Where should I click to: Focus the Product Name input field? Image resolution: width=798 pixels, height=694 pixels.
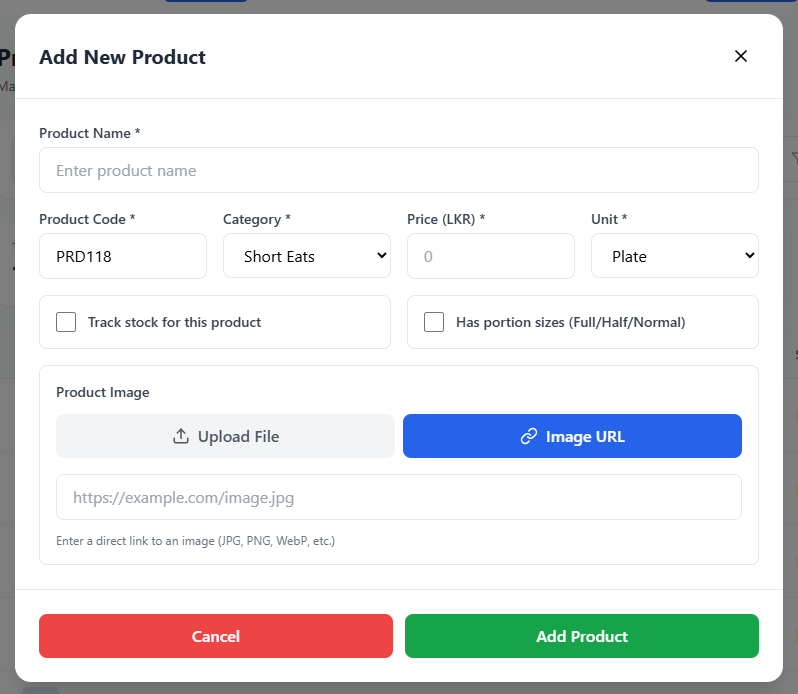(x=399, y=170)
